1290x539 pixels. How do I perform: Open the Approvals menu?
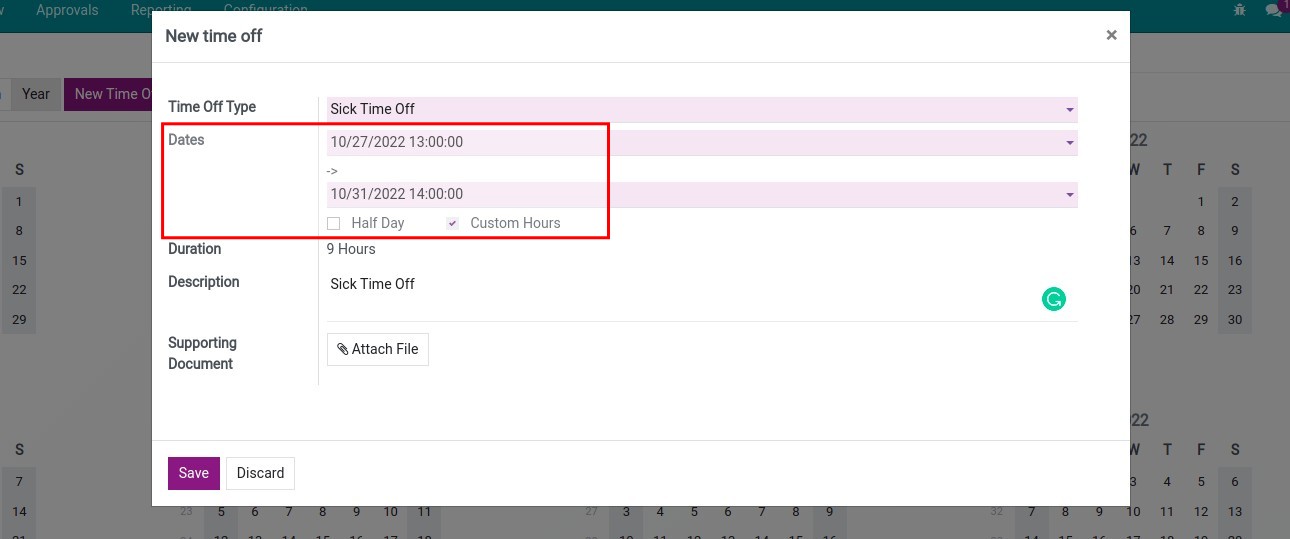67,10
